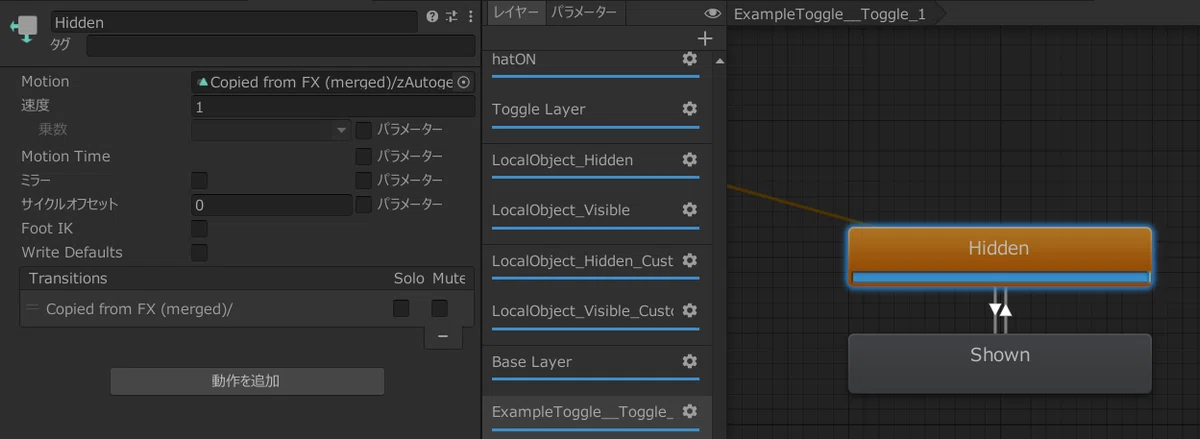The height and width of the screenshot is (439, 1200).
Task: Click the animator state icon beside Hidden name
Action: tap(23, 29)
